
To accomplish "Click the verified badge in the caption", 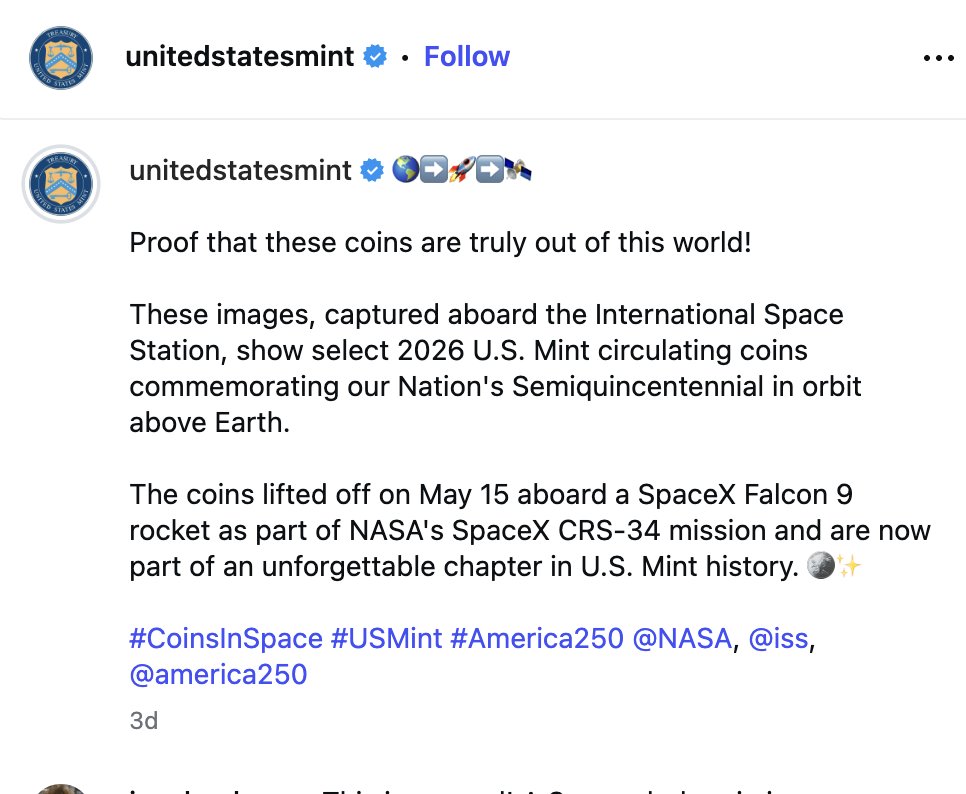I will 371,170.
